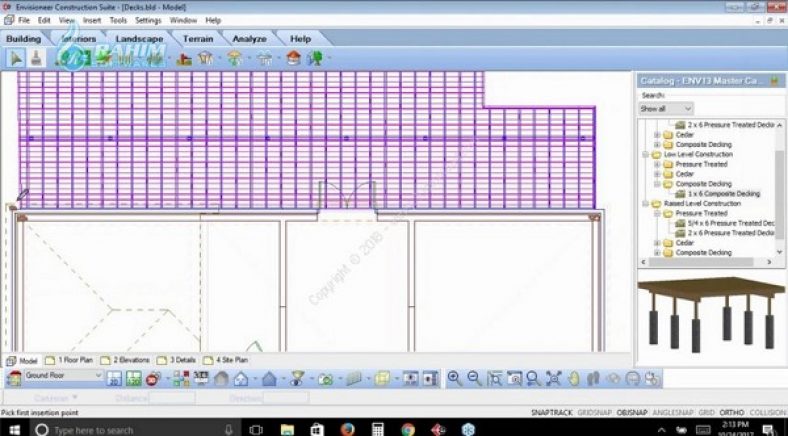788x436 pixels.
Task: Select the paintbrush material tool
Action: point(36,58)
